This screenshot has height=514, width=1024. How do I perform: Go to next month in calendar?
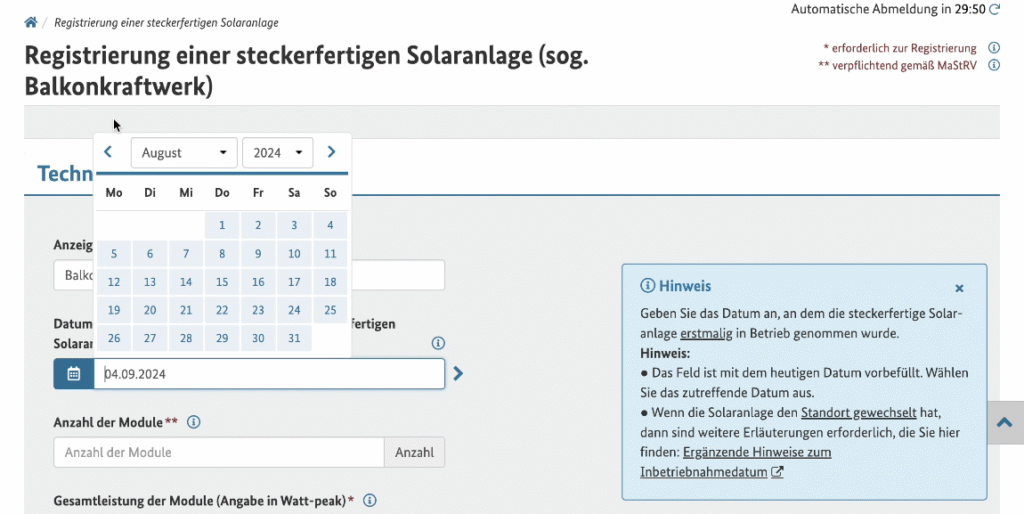point(331,152)
